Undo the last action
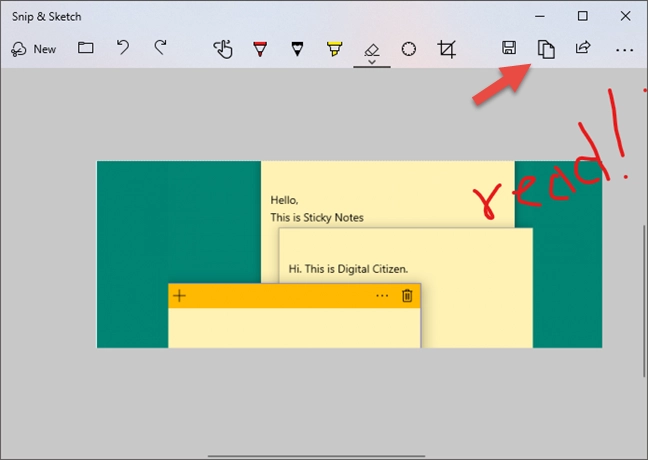 pos(123,47)
